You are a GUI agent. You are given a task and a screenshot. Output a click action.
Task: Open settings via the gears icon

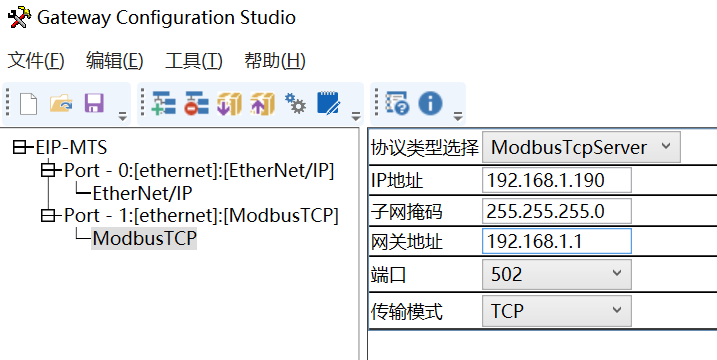295,103
